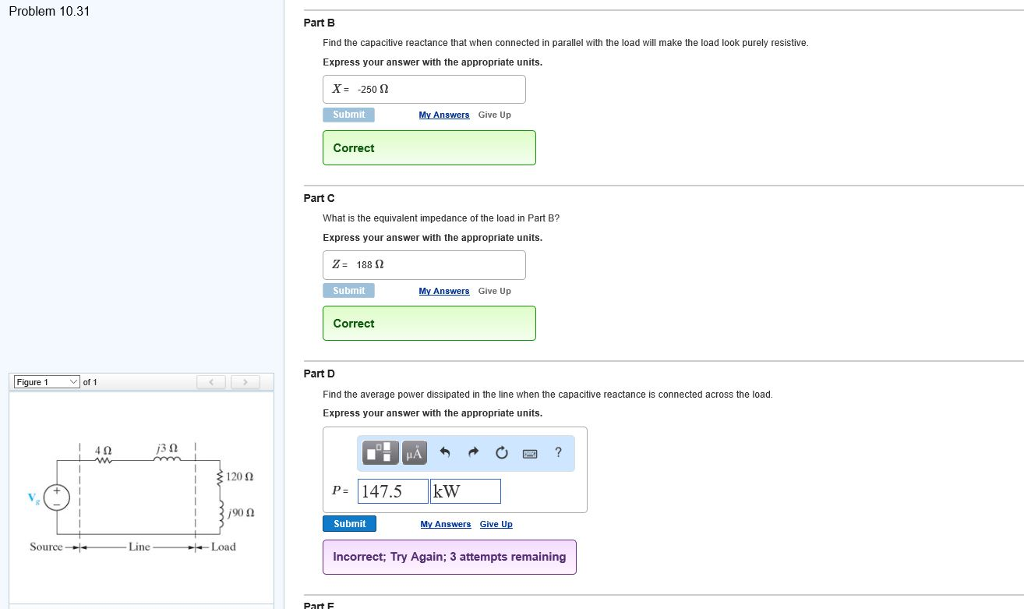This screenshot has height=609, width=1024.
Task: Reset the Part D answer box
Action: [501, 453]
